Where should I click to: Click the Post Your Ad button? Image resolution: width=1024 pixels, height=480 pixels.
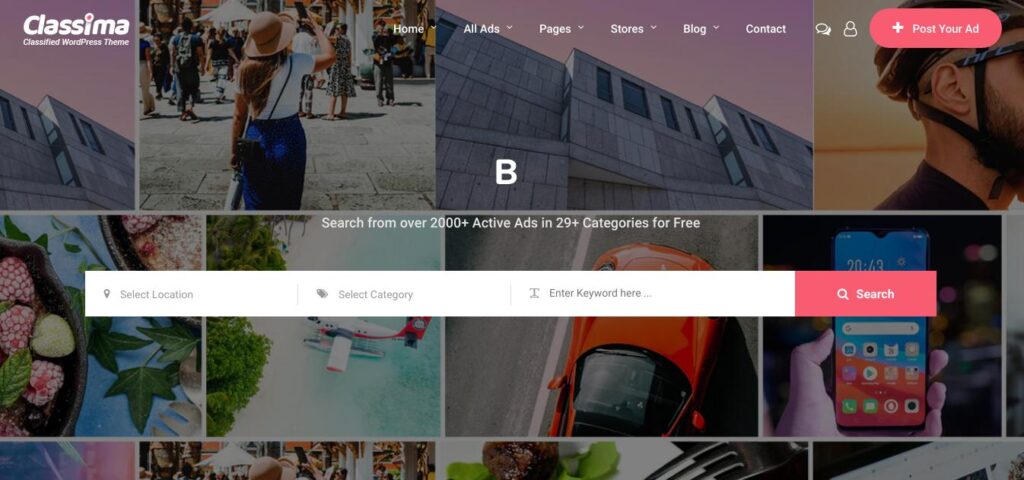coord(935,28)
